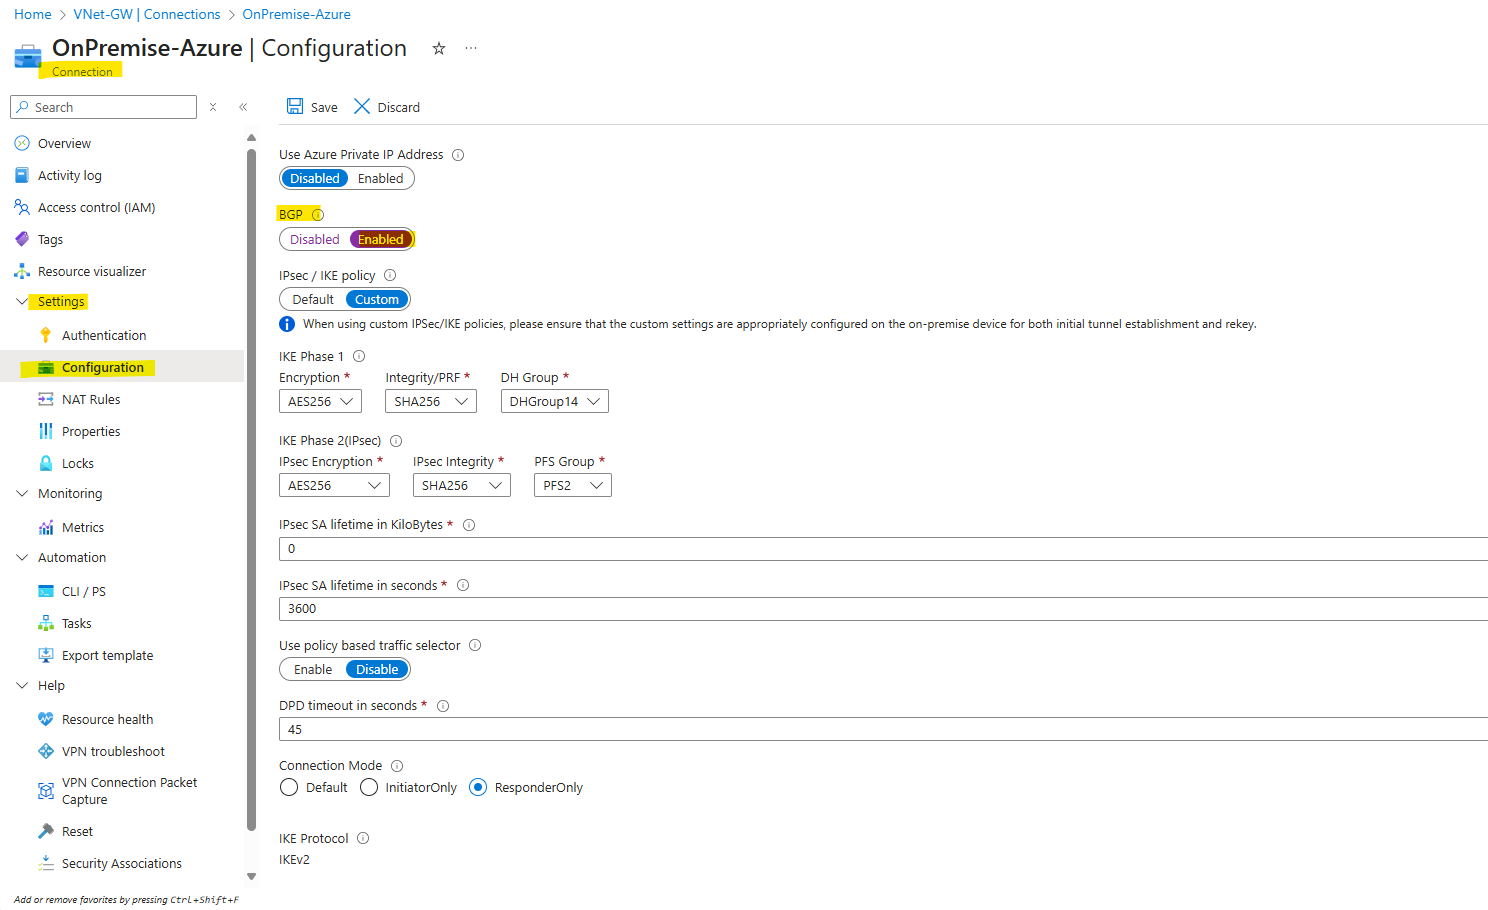
Task: Switch BGP to Enabled
Action: point(381,239)
